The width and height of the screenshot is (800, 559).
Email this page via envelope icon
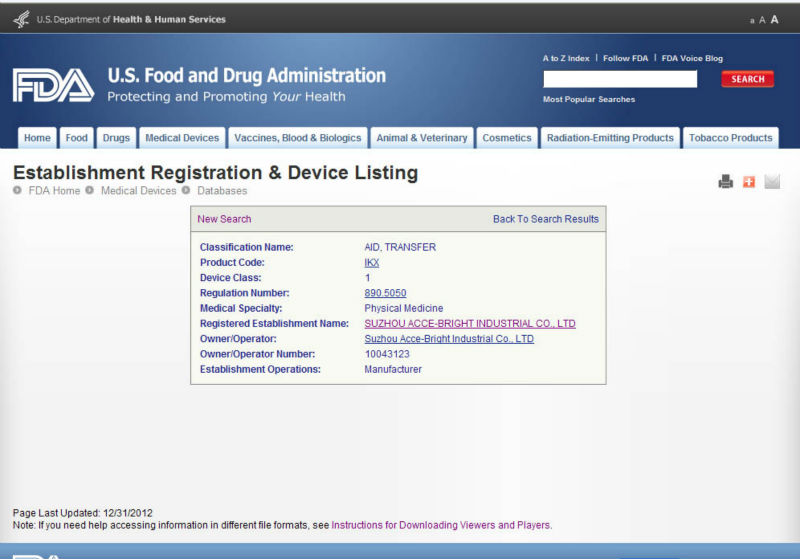[772, 182]
